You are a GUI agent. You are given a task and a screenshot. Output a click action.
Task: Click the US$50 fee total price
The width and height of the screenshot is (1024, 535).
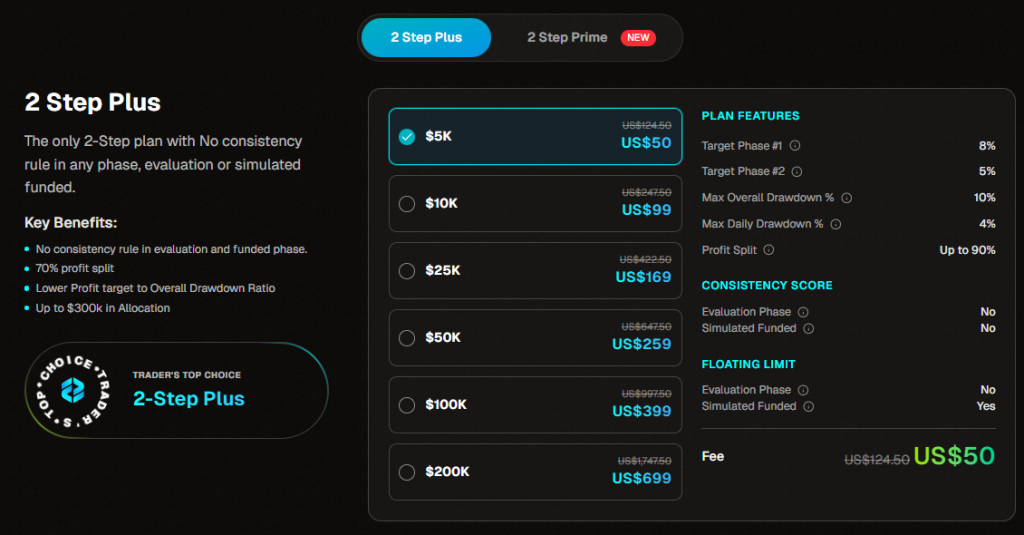tap(954, 457)
